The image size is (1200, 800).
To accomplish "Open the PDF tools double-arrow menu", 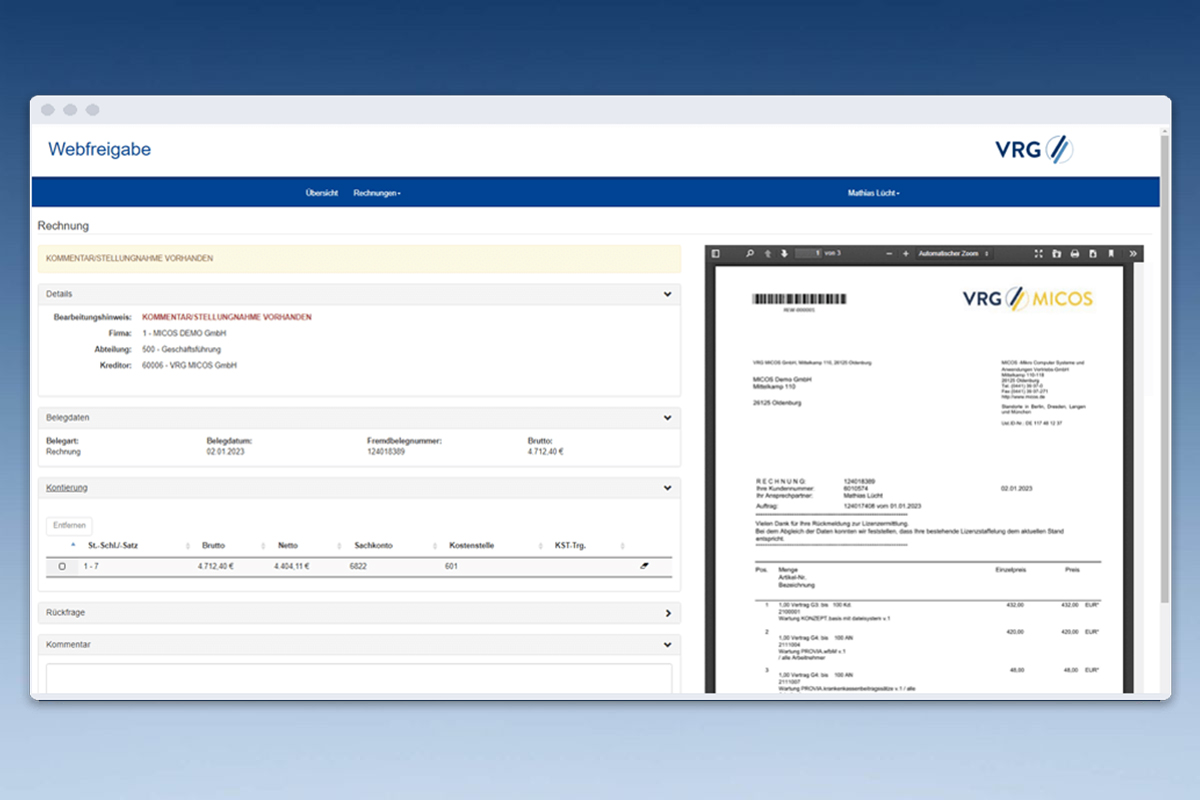I will coord(1133,254).
